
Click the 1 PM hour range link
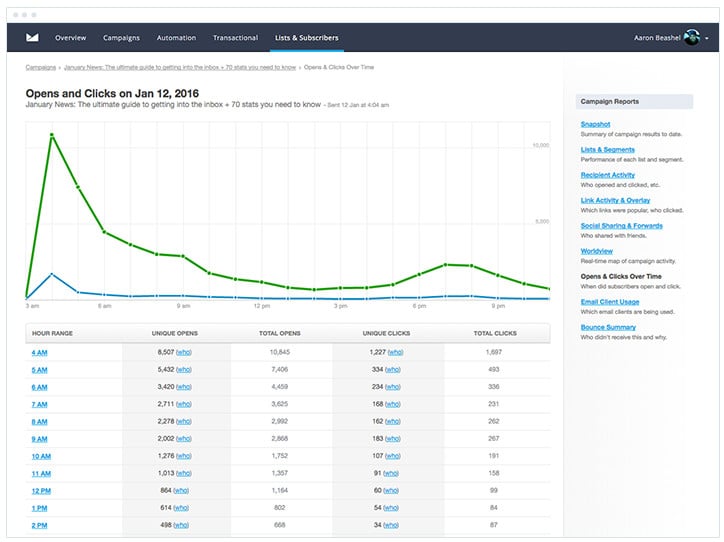coord(39,508)
